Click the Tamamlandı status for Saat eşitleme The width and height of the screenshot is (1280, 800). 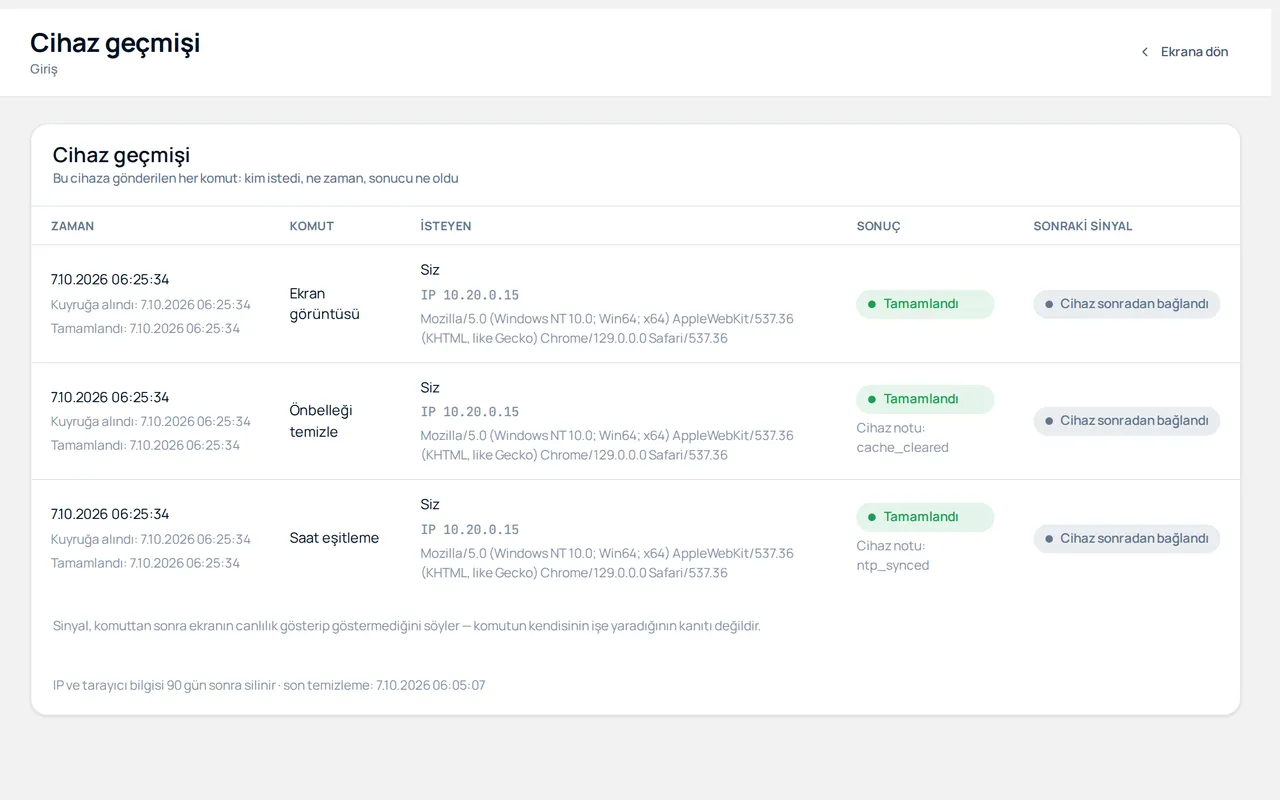925,517
